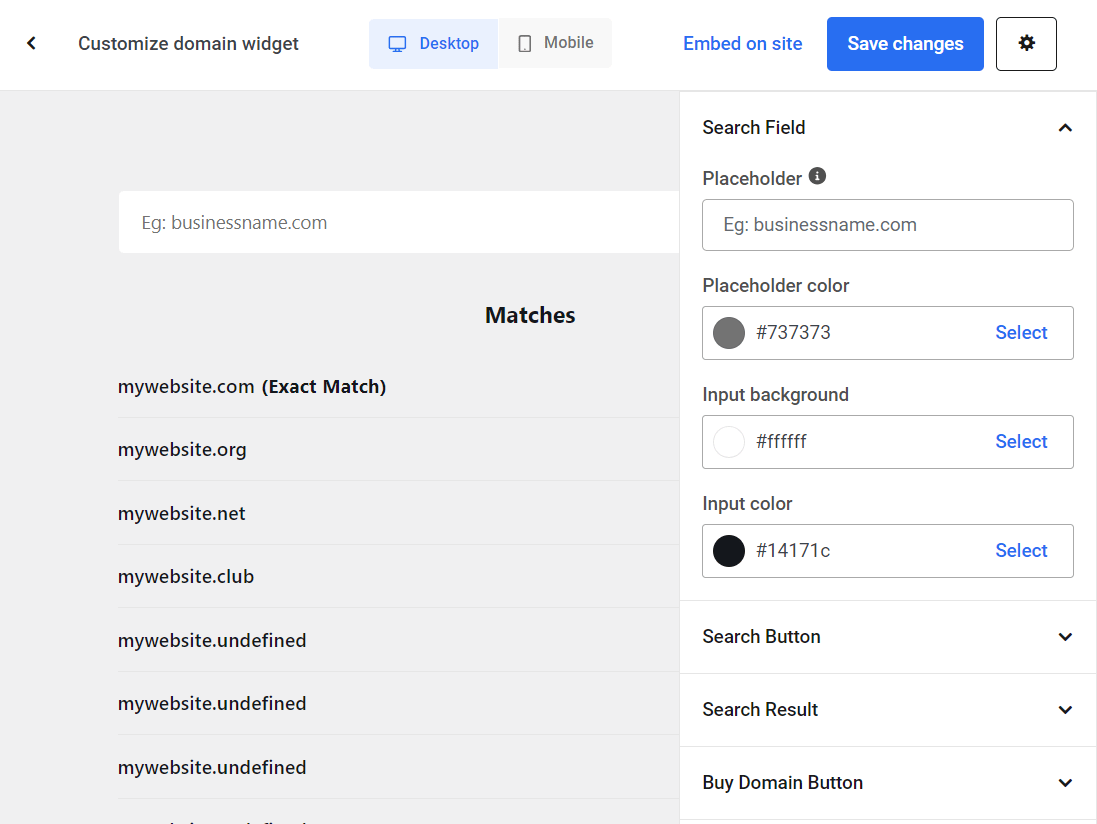Click the Placeholder info tooltip icon
1097x824 pixels.
[817, 176]
